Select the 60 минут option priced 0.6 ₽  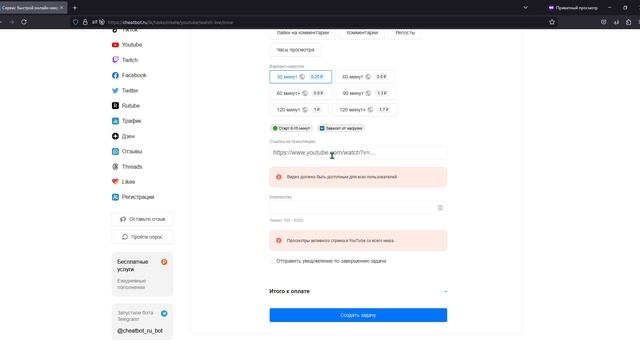364,77
